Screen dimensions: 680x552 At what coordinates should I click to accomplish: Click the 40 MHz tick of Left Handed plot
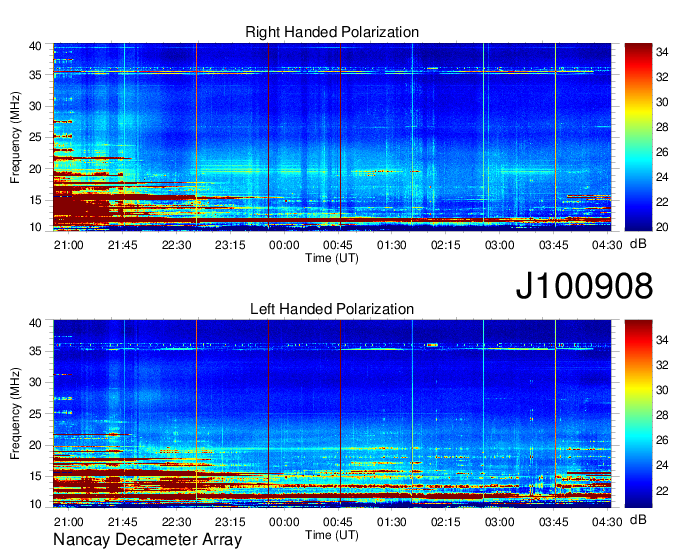(35, 323)
